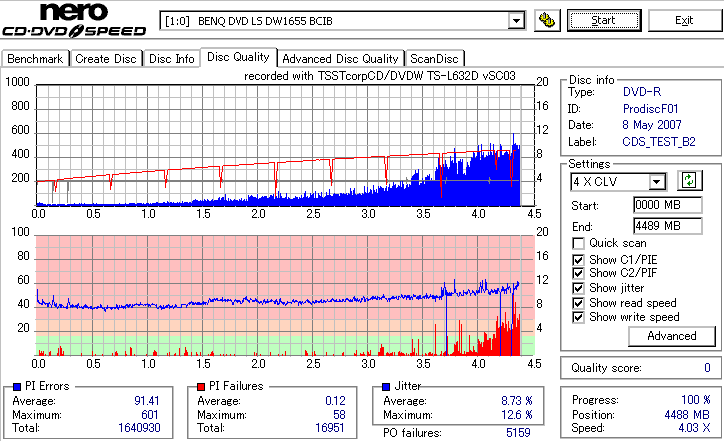Click PI Errors total 1640930
Screen dimensions: 724x441
(139, 428)
